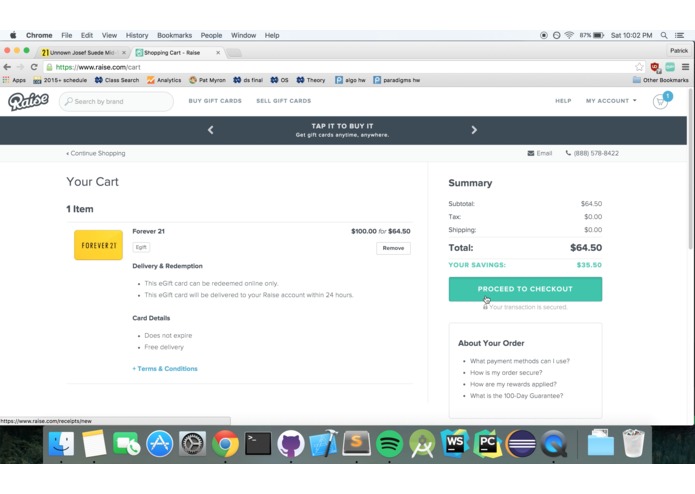Open 'How is my order secure?'
This screenshot has height=494, width=695.
tap(506, 373)
